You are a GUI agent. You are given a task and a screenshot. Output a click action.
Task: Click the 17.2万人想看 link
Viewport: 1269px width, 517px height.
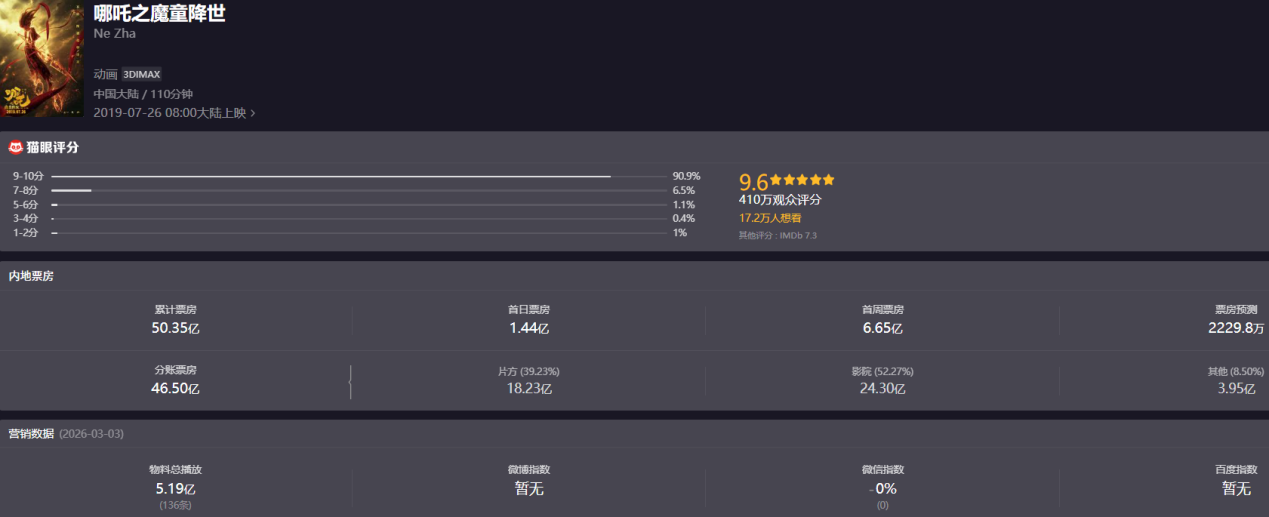[x=769, y=217]
